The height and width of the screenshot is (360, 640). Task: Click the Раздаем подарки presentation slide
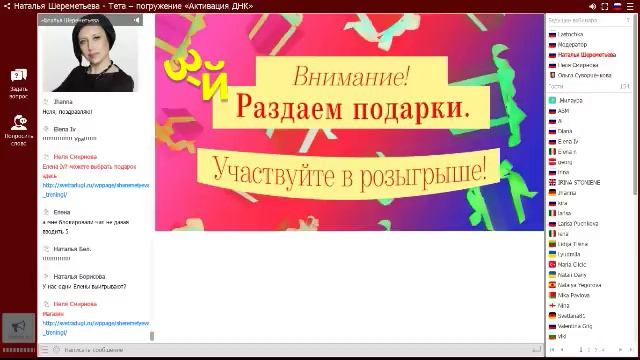[349, 122]
